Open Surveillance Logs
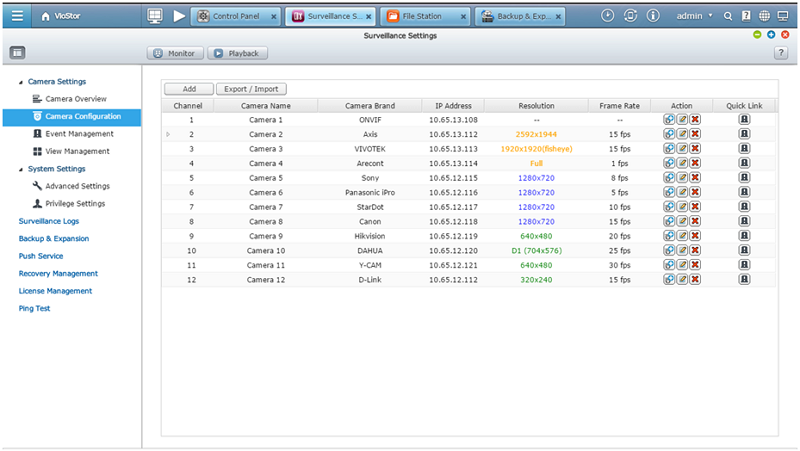The image size is (800, 451). coord(49,221)
